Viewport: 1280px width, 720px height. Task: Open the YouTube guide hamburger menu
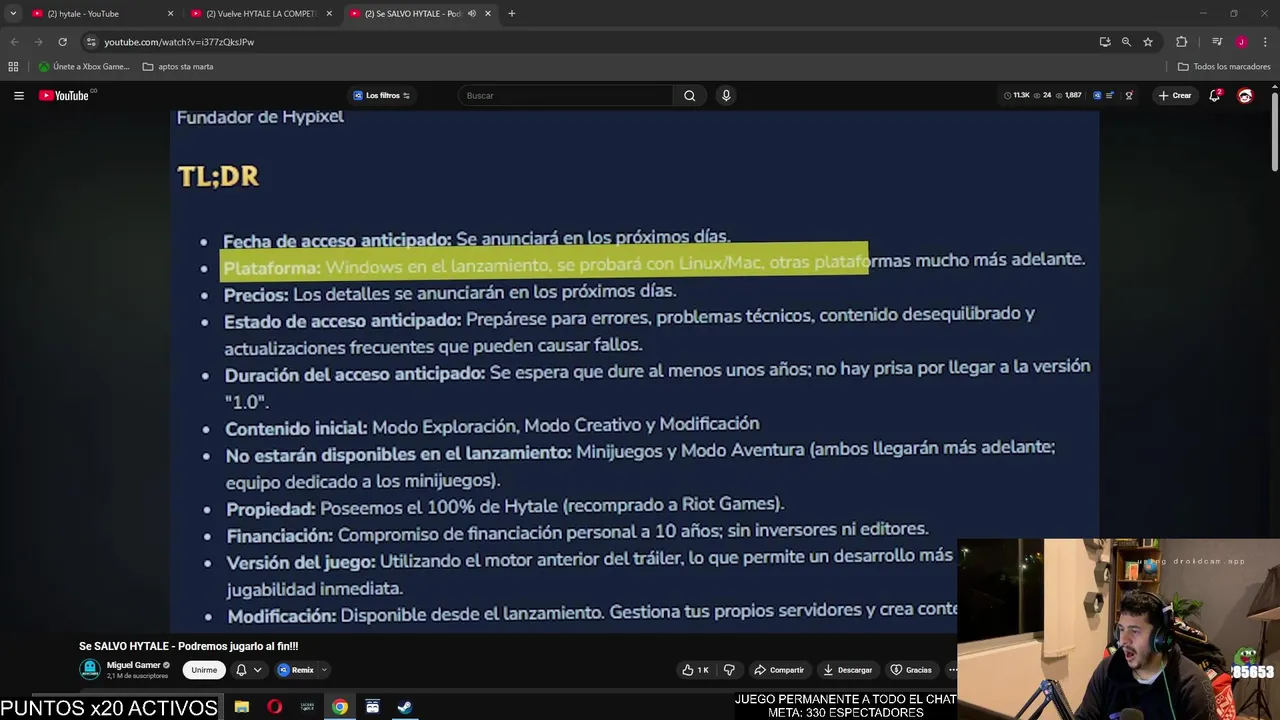(x=18, y=95)
